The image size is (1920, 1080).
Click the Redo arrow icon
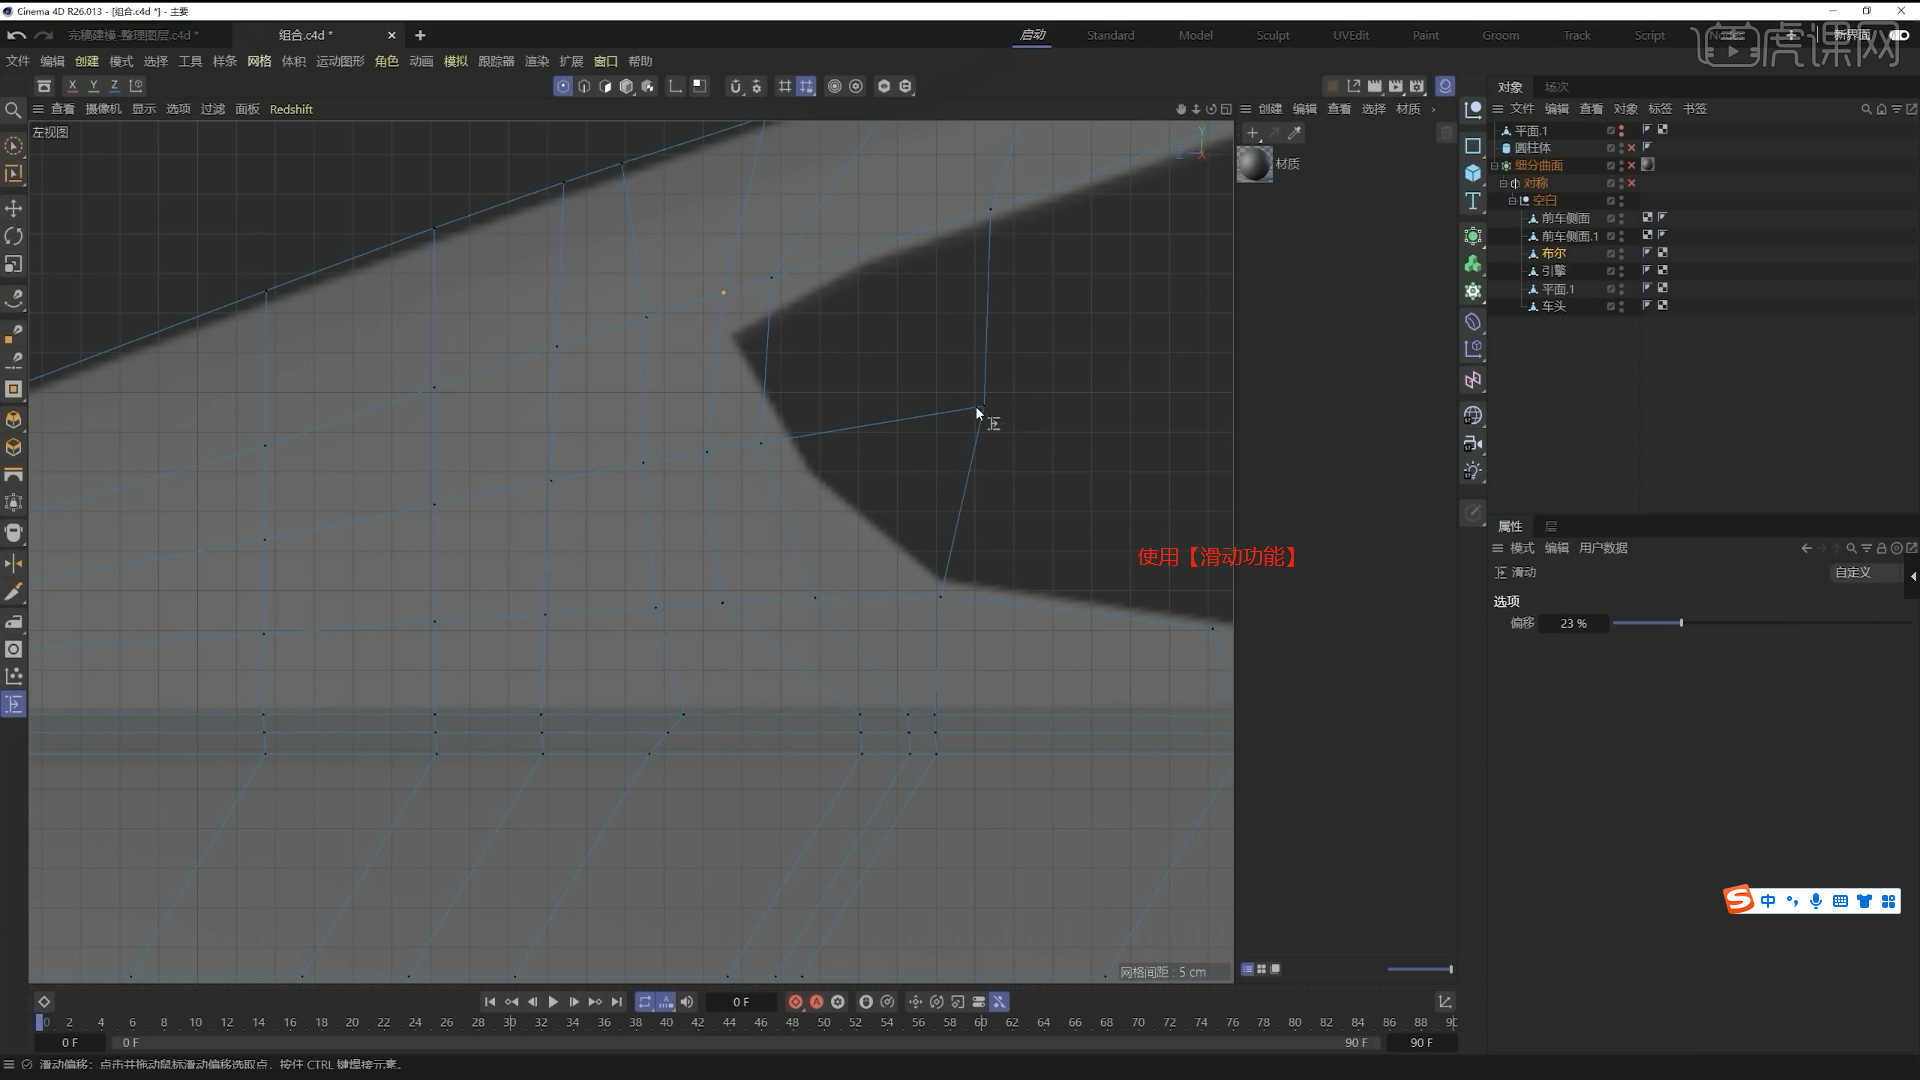point(43,35)
